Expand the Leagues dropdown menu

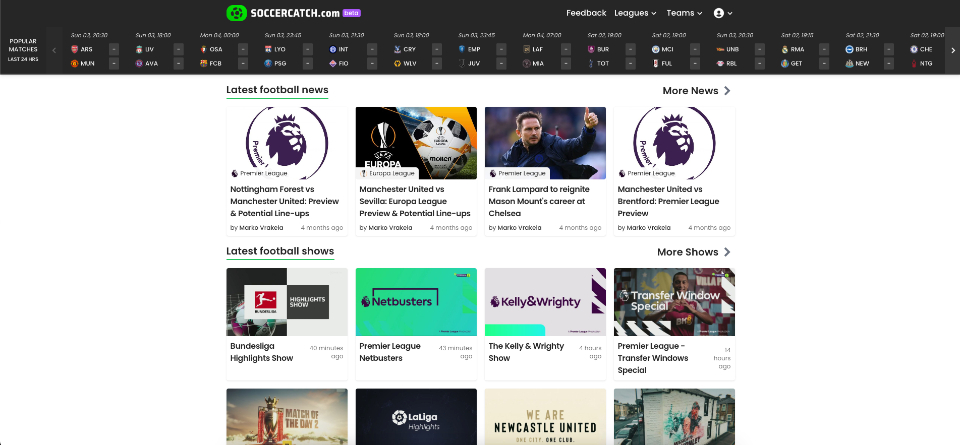point(635,13)
